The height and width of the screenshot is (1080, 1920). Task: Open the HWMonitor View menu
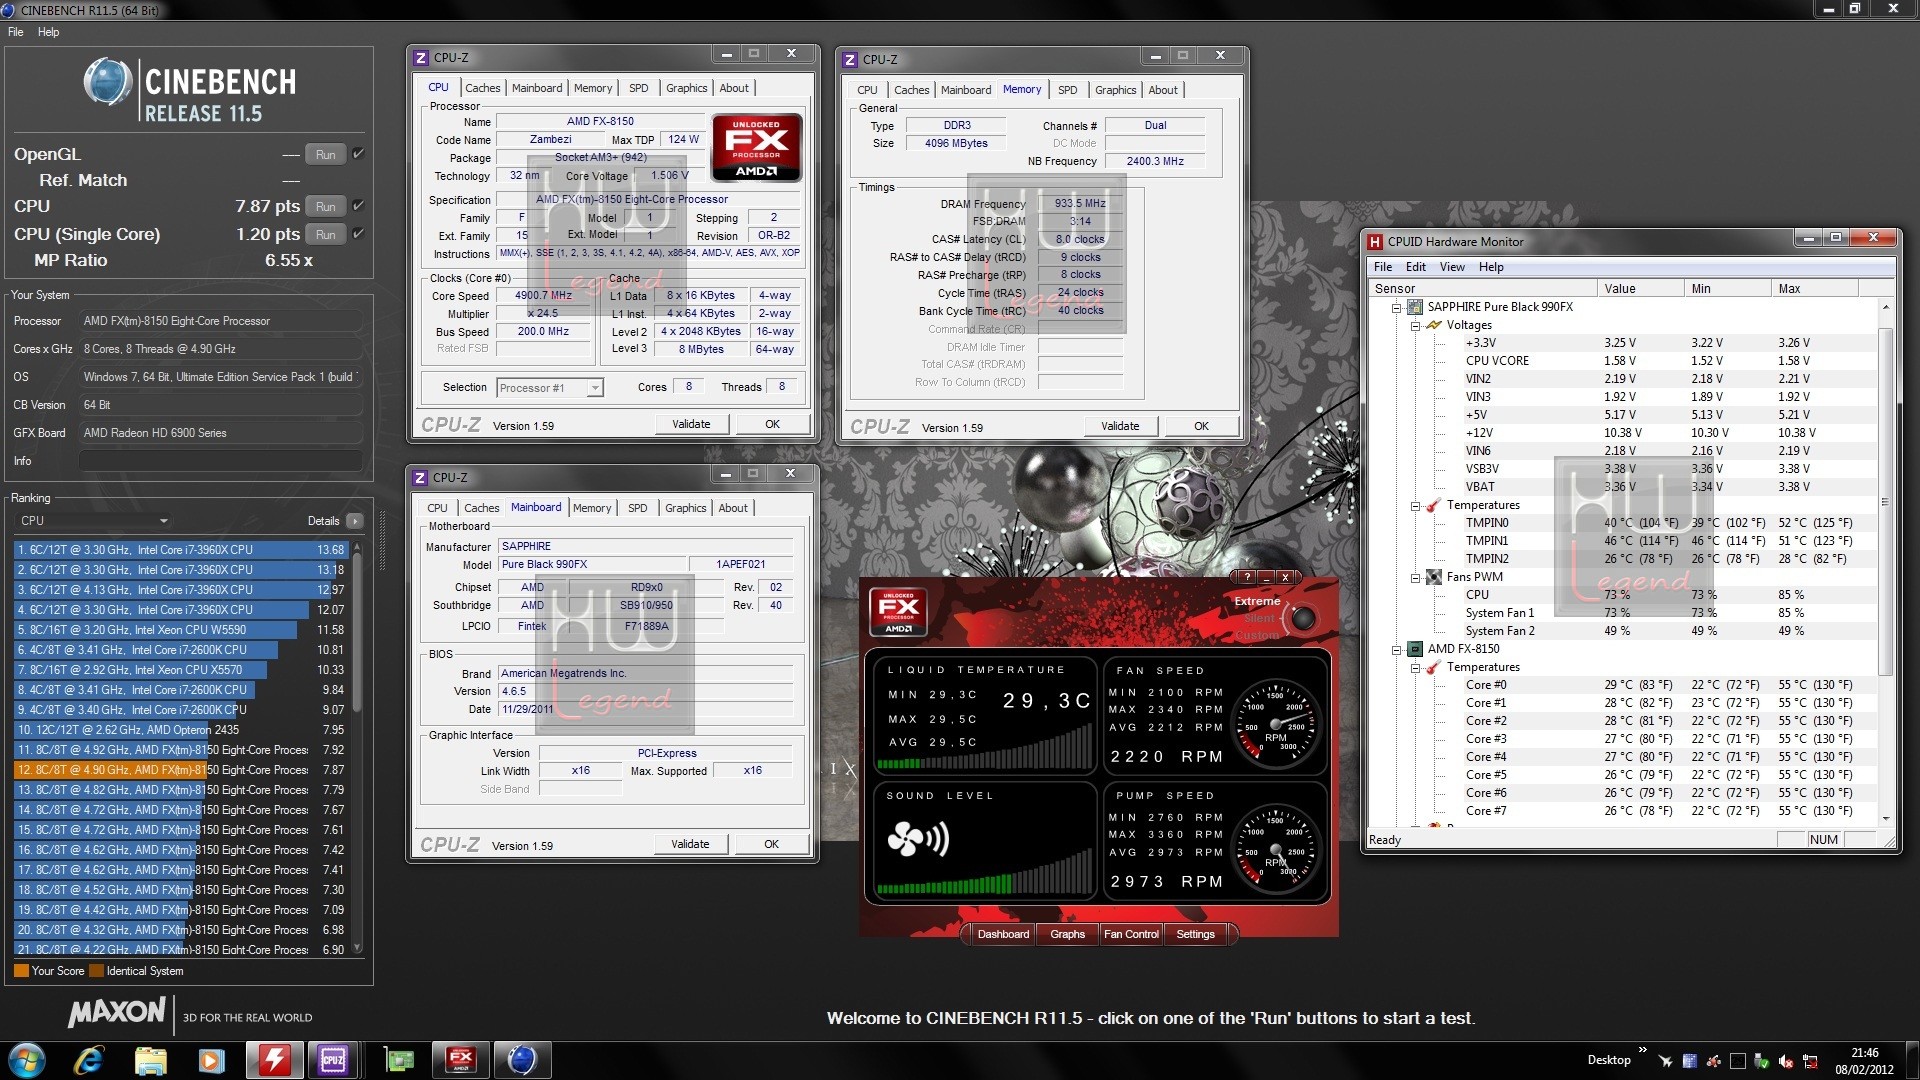click(1452, 267)
